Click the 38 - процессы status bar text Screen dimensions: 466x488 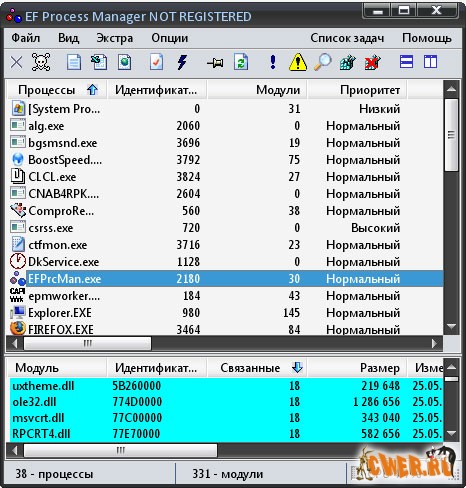pyautogui.click(x=54, y=474)
